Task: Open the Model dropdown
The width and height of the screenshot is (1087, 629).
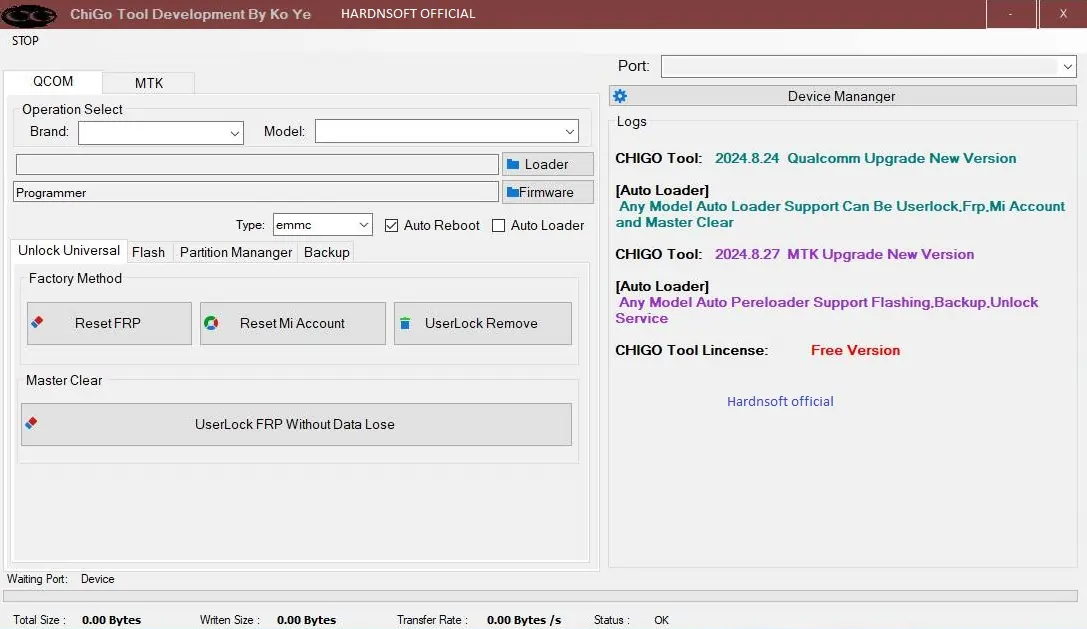Action: click(x=446, y=131)
